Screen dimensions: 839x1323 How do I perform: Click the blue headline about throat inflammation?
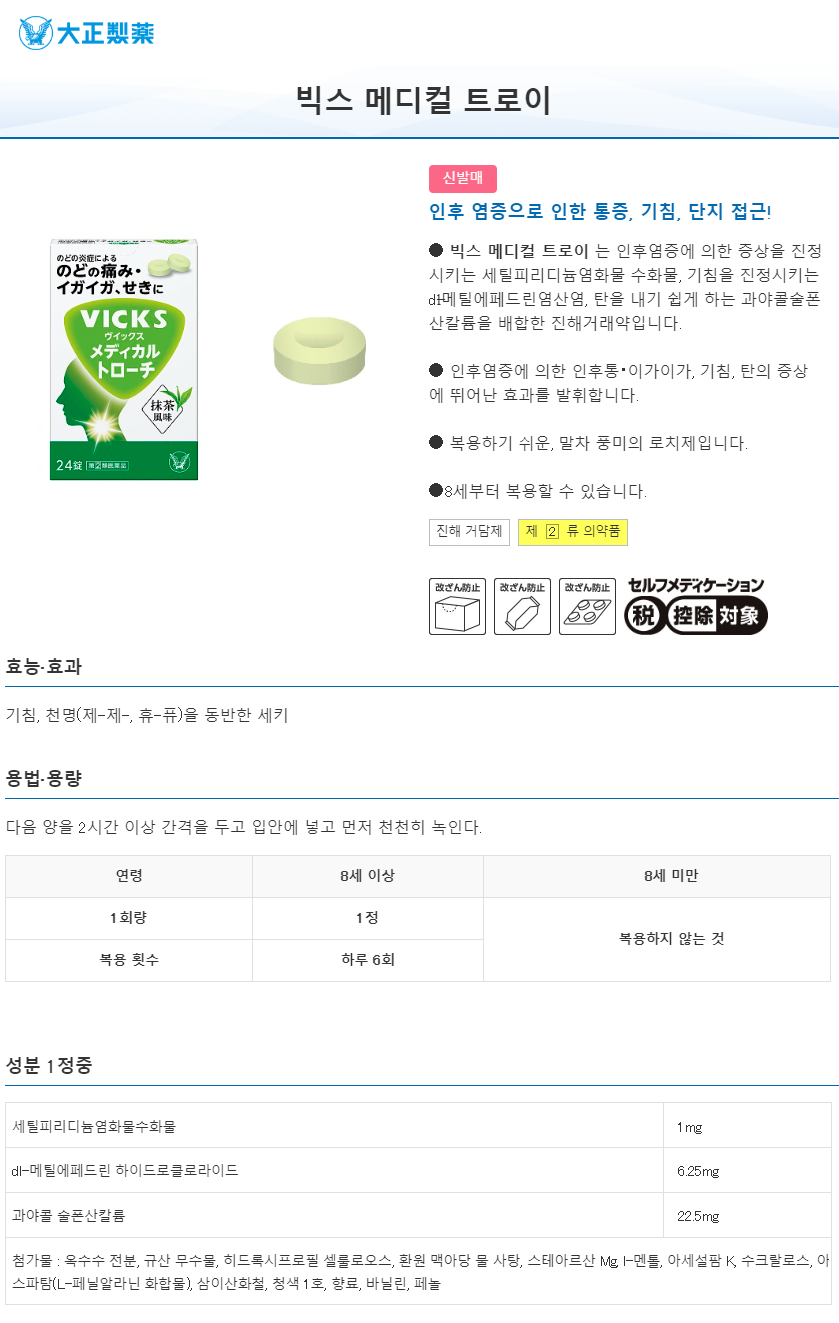tap(600, 211)
